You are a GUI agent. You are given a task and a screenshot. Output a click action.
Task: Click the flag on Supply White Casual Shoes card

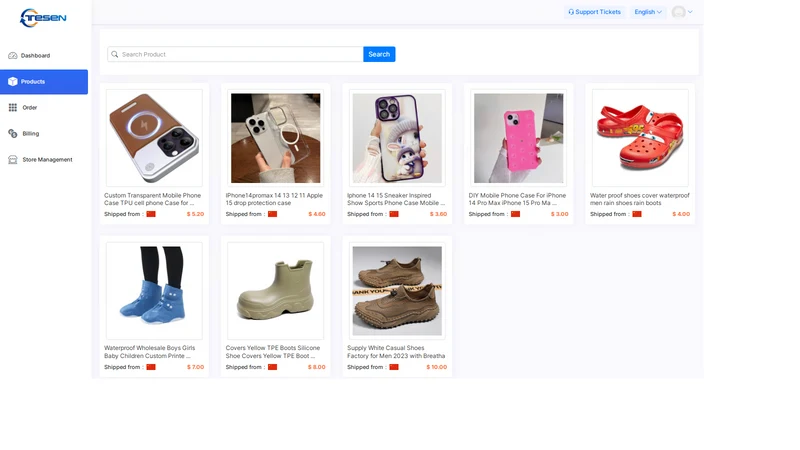(x=394, y=367)
